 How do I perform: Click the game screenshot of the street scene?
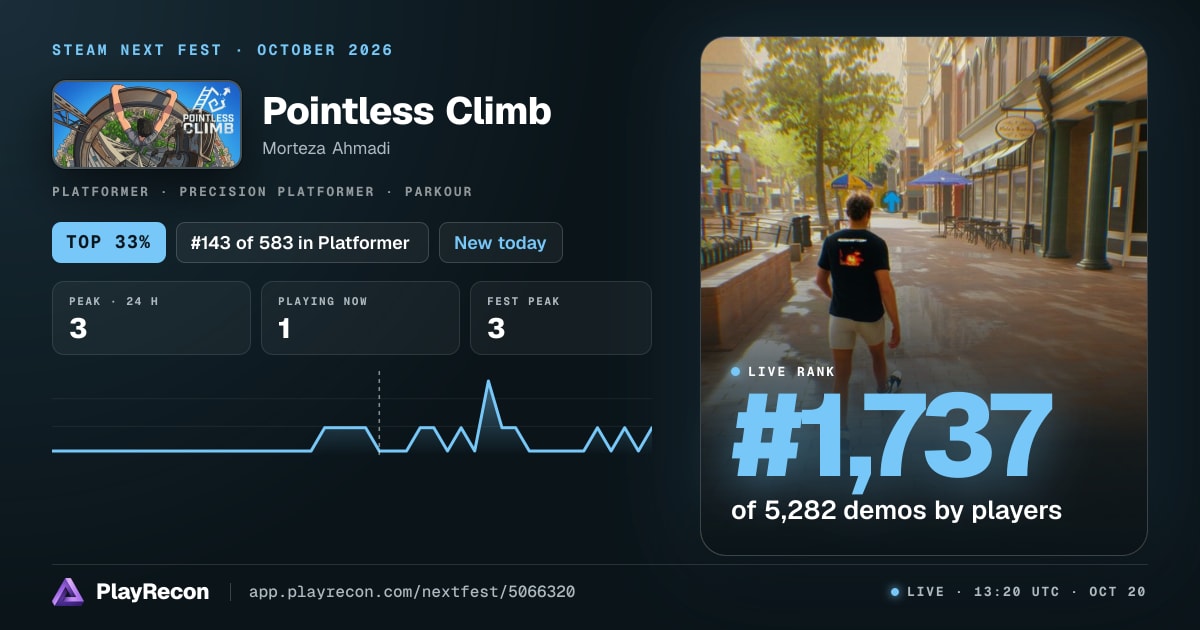coord(923,295)
